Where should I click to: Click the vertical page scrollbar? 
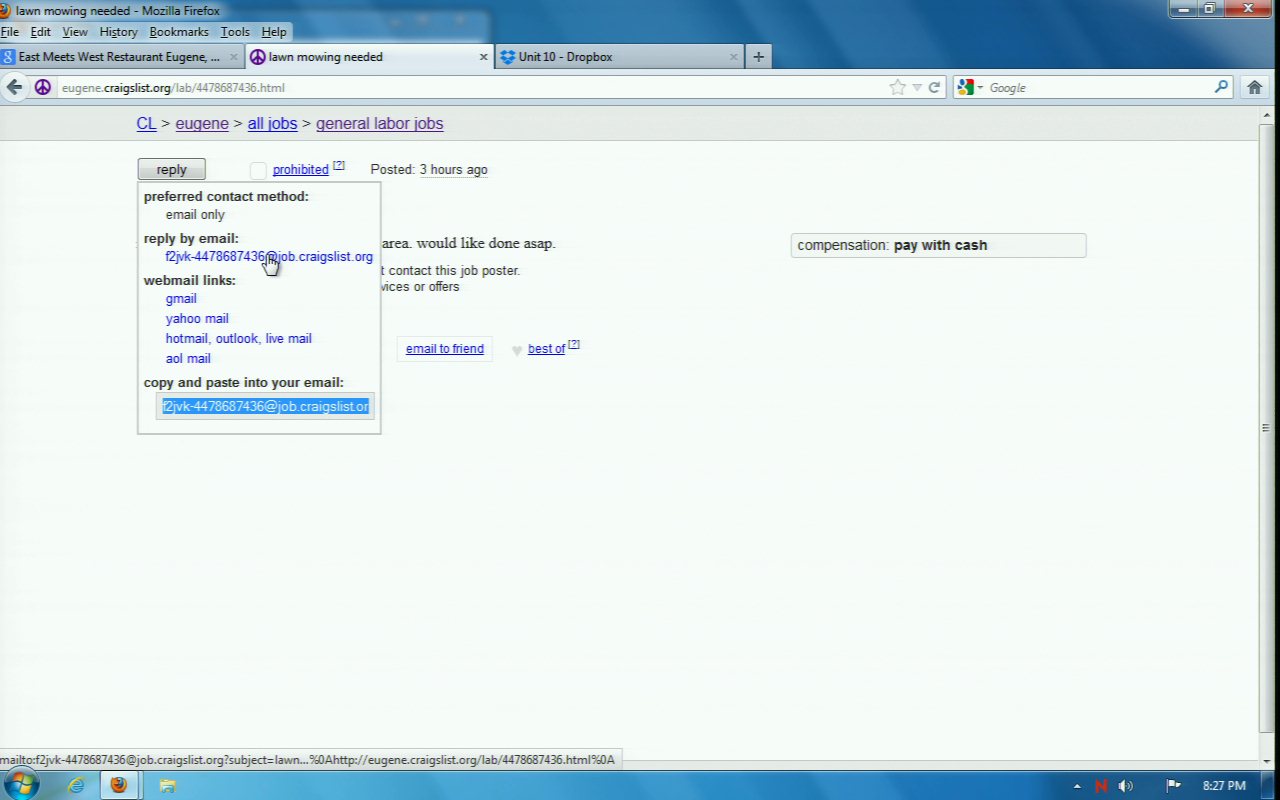1266,428
